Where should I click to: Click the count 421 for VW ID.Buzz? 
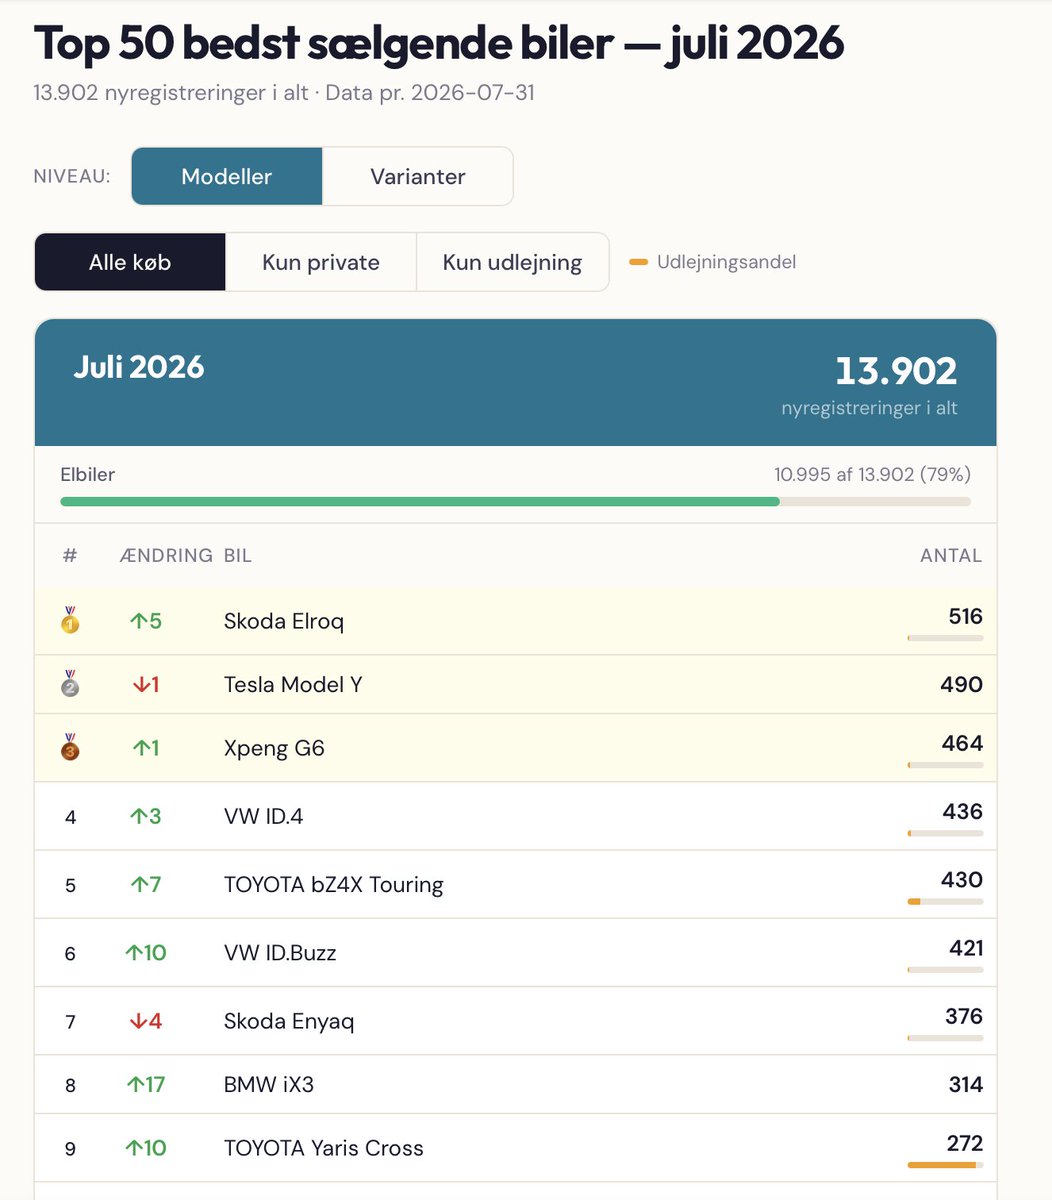(x=966, y=948)
